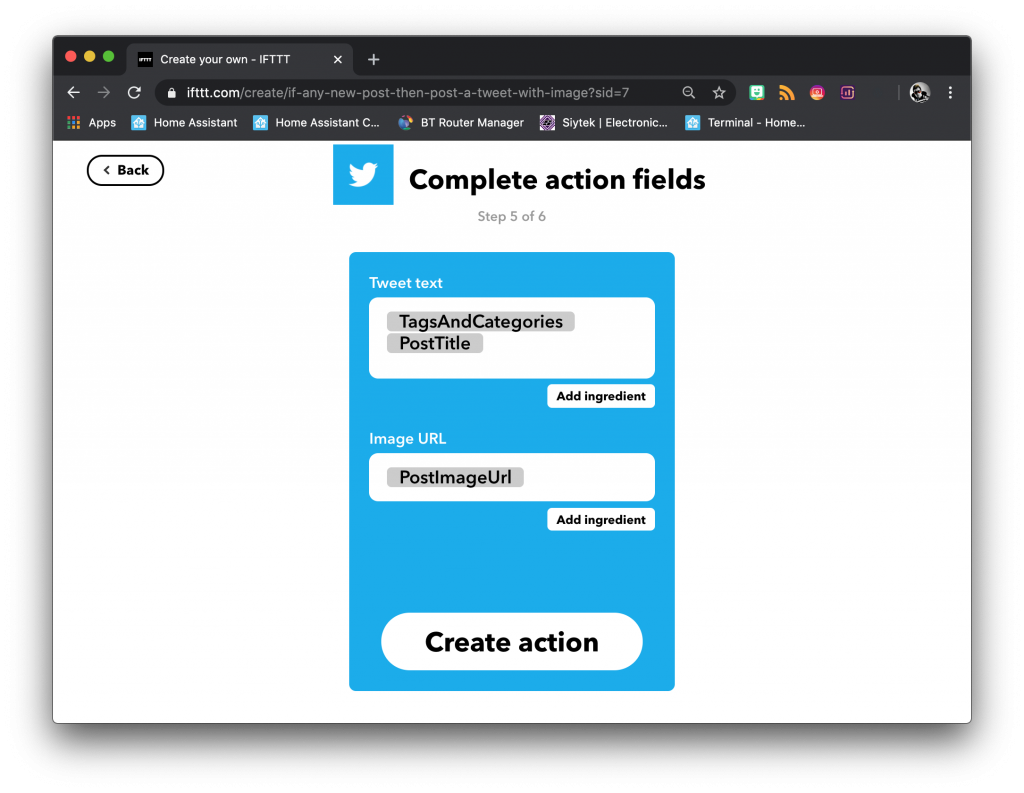Select the PostImageUrl ingredient chip
1024x793 pixels.
pos(455,477)
